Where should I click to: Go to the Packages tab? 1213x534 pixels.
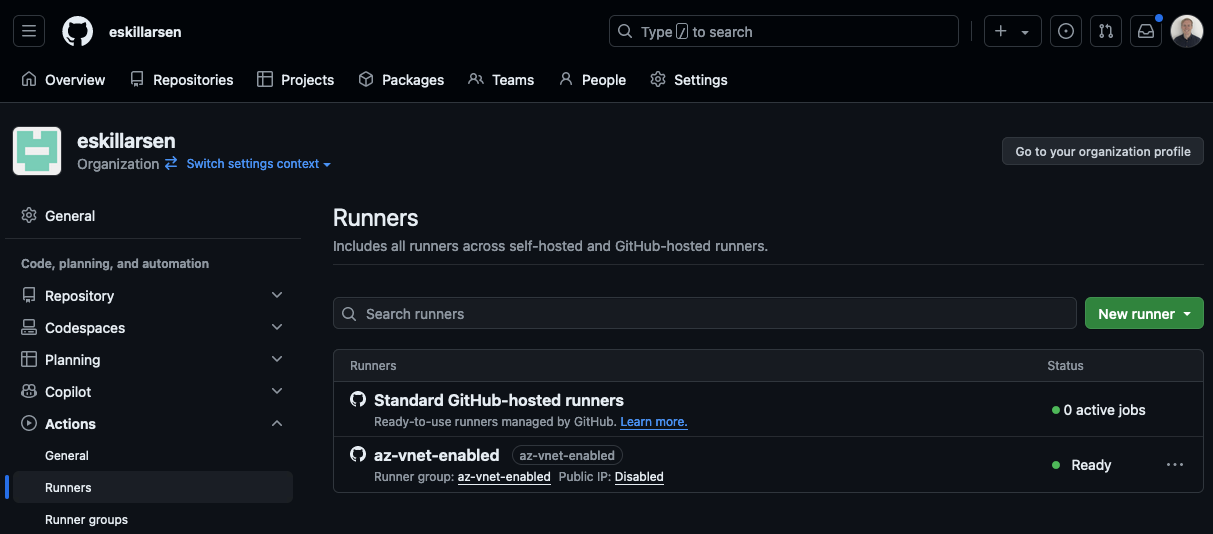coord(401,80)
